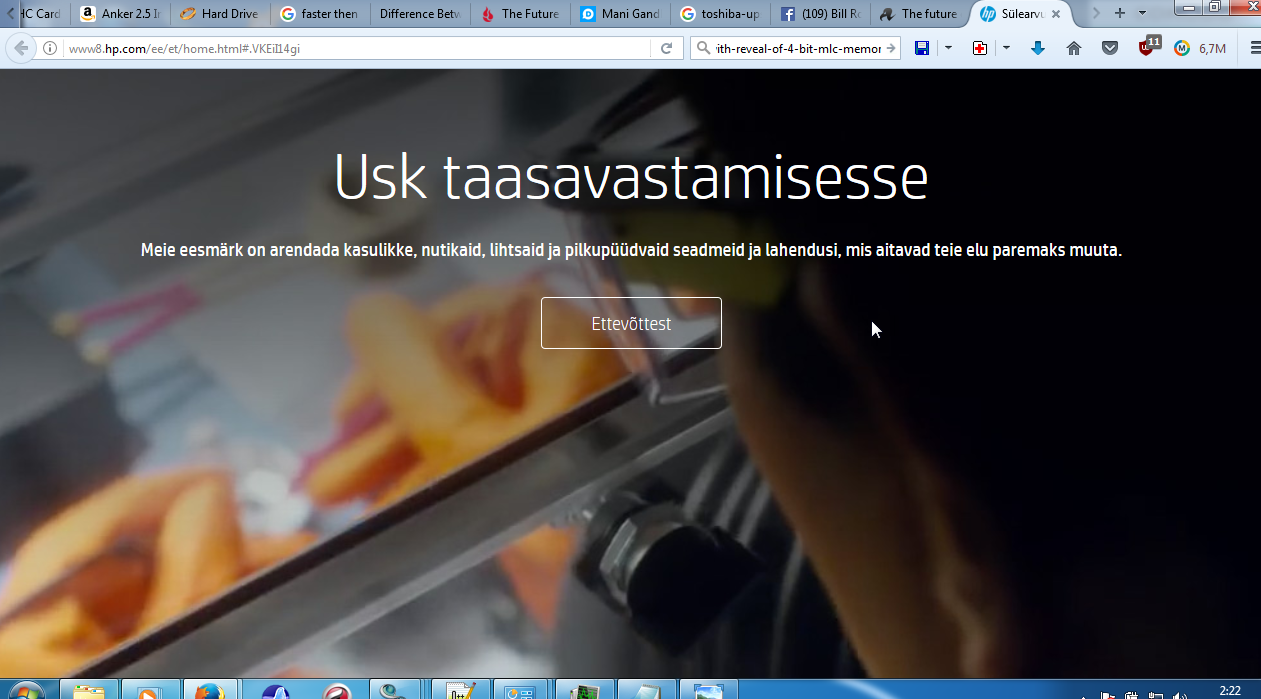Open Firefox downloads blue arrow
The image size is (1261, 699).
[x=1038, y=48]
